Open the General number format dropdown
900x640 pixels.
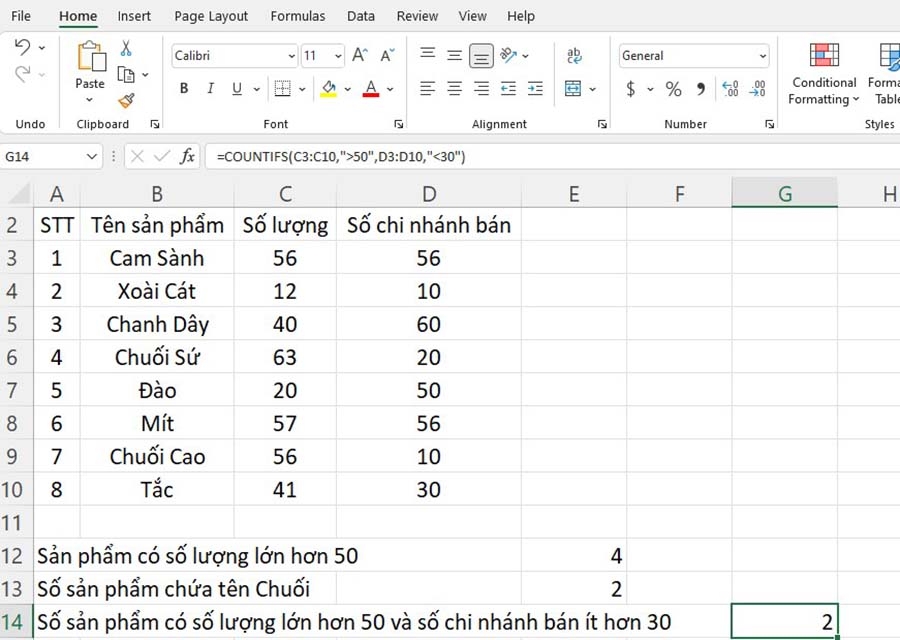tap(763, 56)
